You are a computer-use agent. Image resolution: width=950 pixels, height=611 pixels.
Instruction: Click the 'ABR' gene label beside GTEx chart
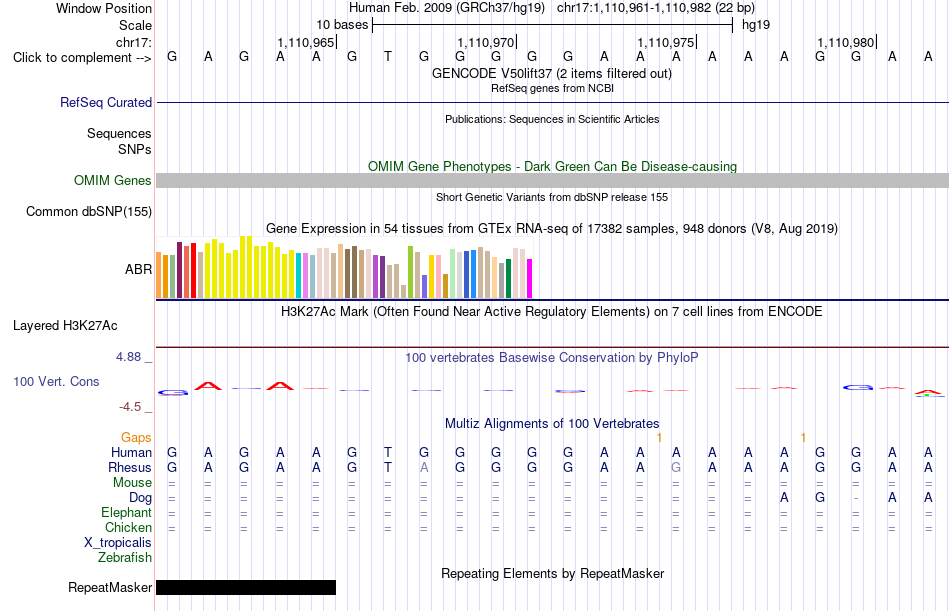pyautogui.click(x=138, y=269)
